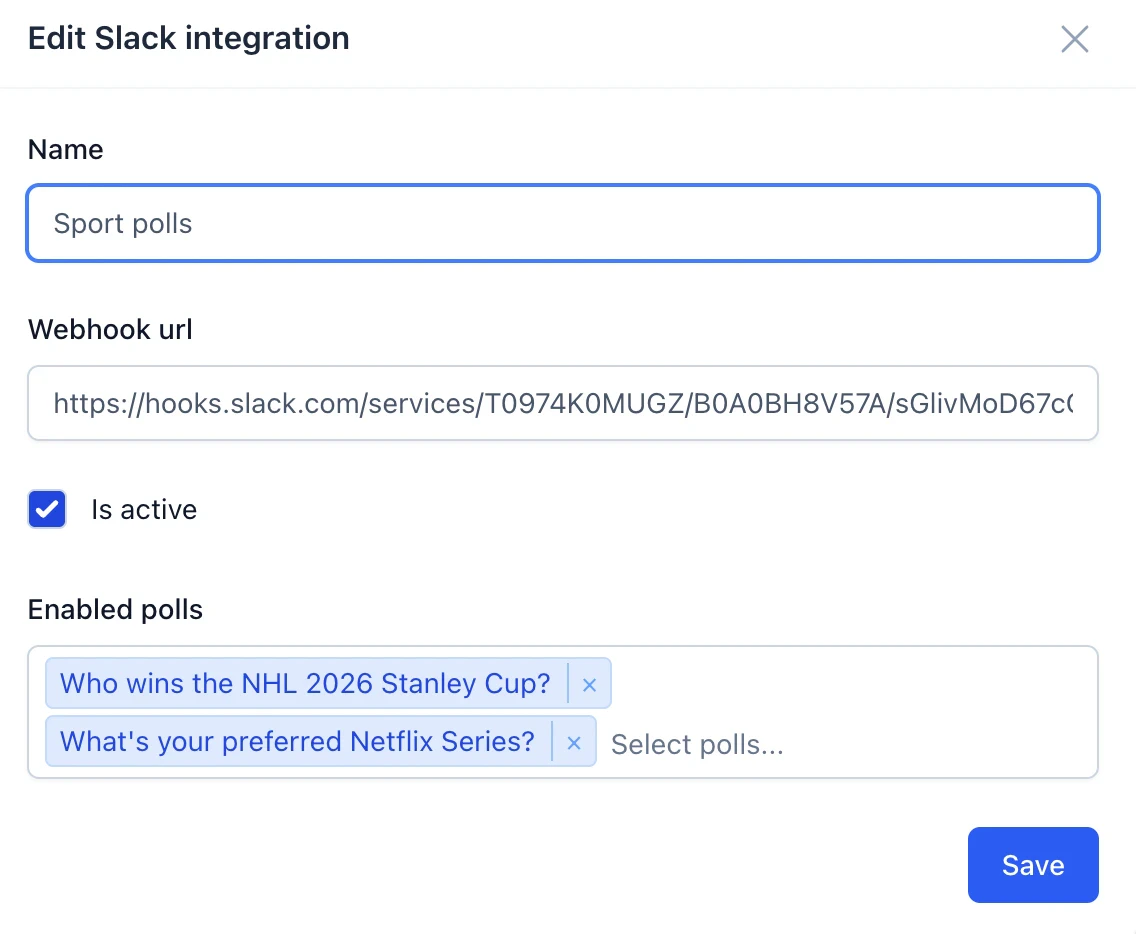
Task: Save the Slack integration changes
Action: point(1033,865)
